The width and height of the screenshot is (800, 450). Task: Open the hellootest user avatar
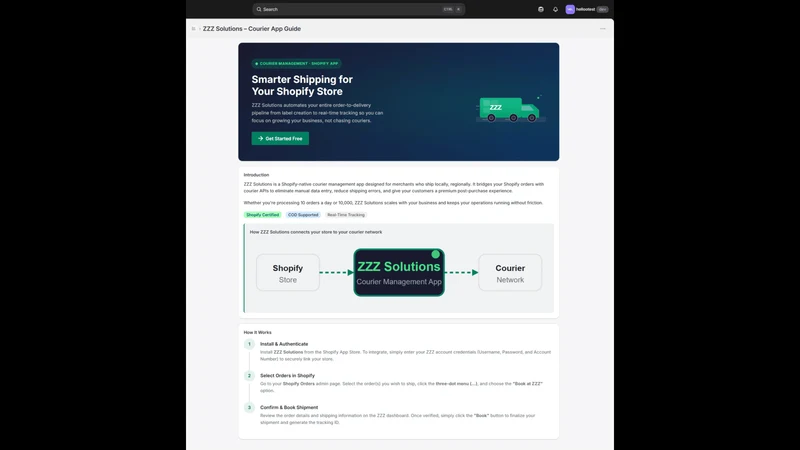pos(570,9)
